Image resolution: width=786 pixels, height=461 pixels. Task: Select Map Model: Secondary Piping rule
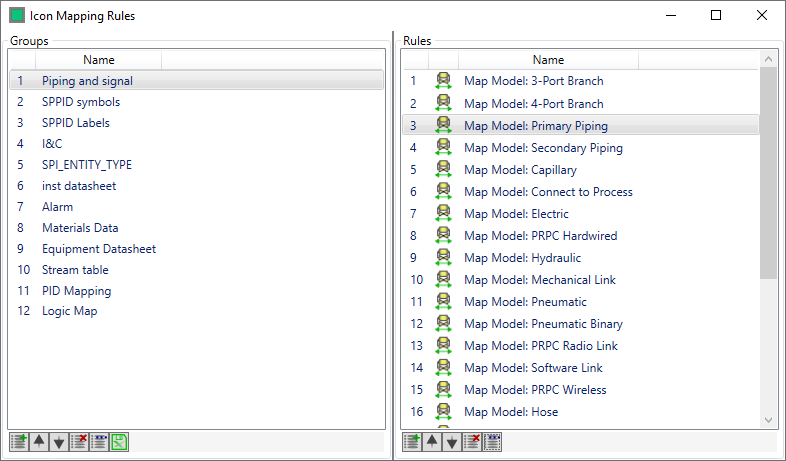(543, 148)
